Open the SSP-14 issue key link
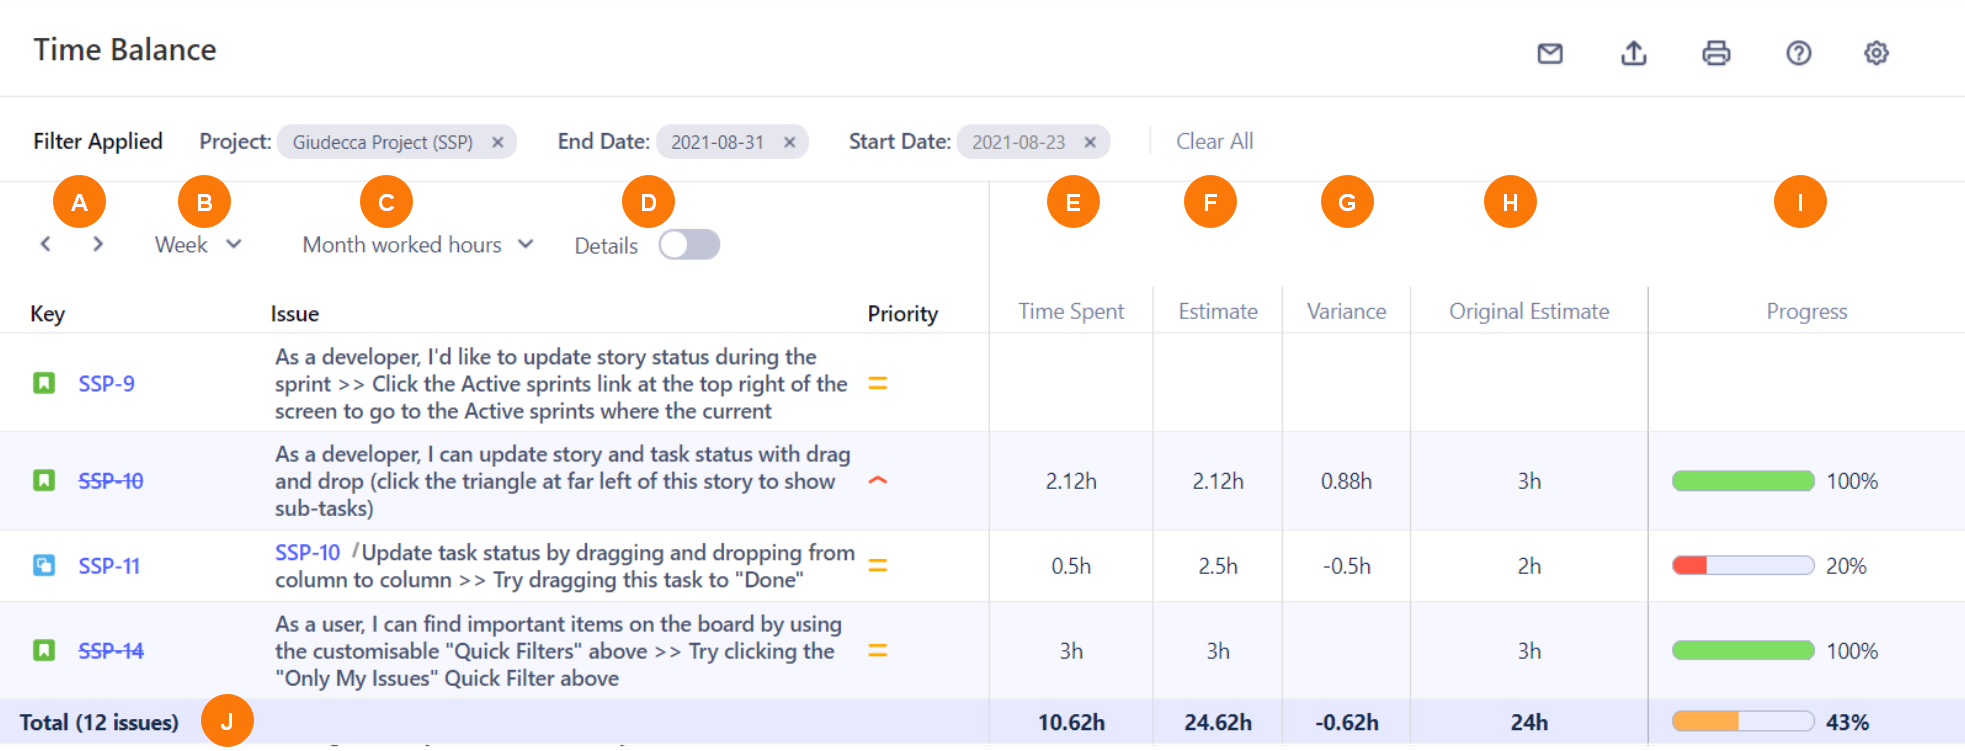This screenshot has height=751, width=1965. [x=111, y=651]
